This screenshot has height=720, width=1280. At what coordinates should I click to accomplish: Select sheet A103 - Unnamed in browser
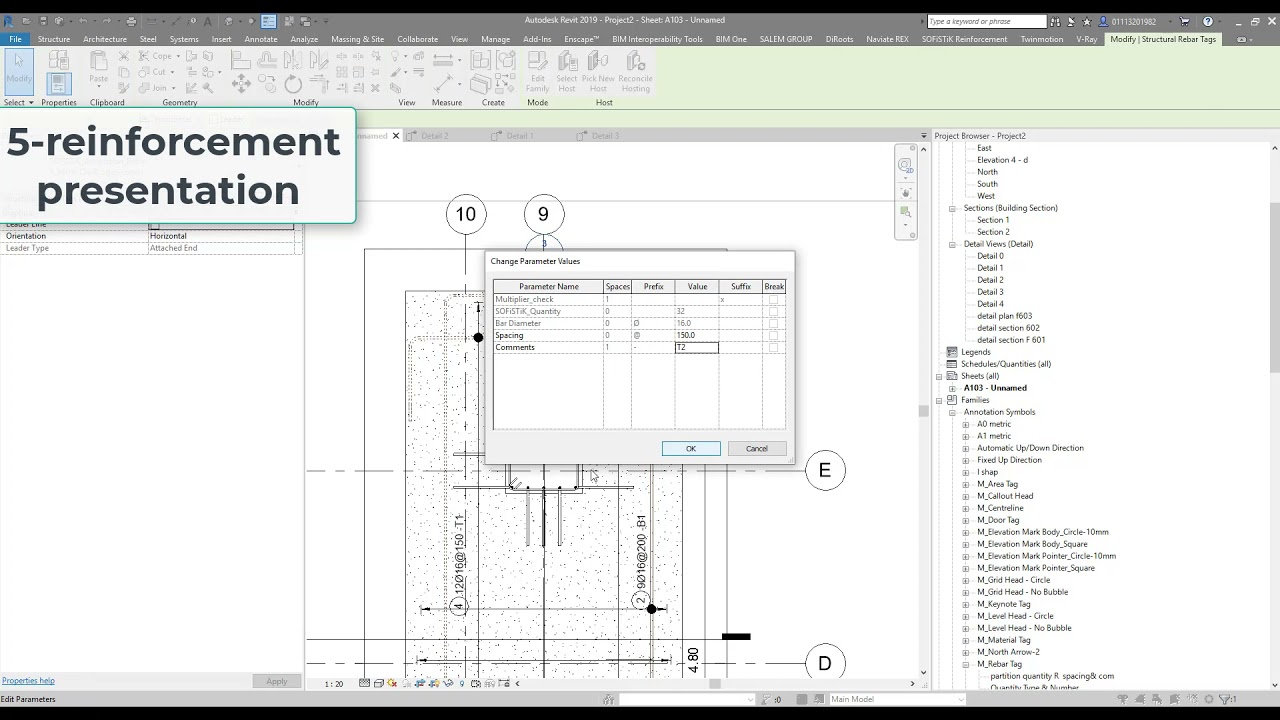[x=995, y=388]
